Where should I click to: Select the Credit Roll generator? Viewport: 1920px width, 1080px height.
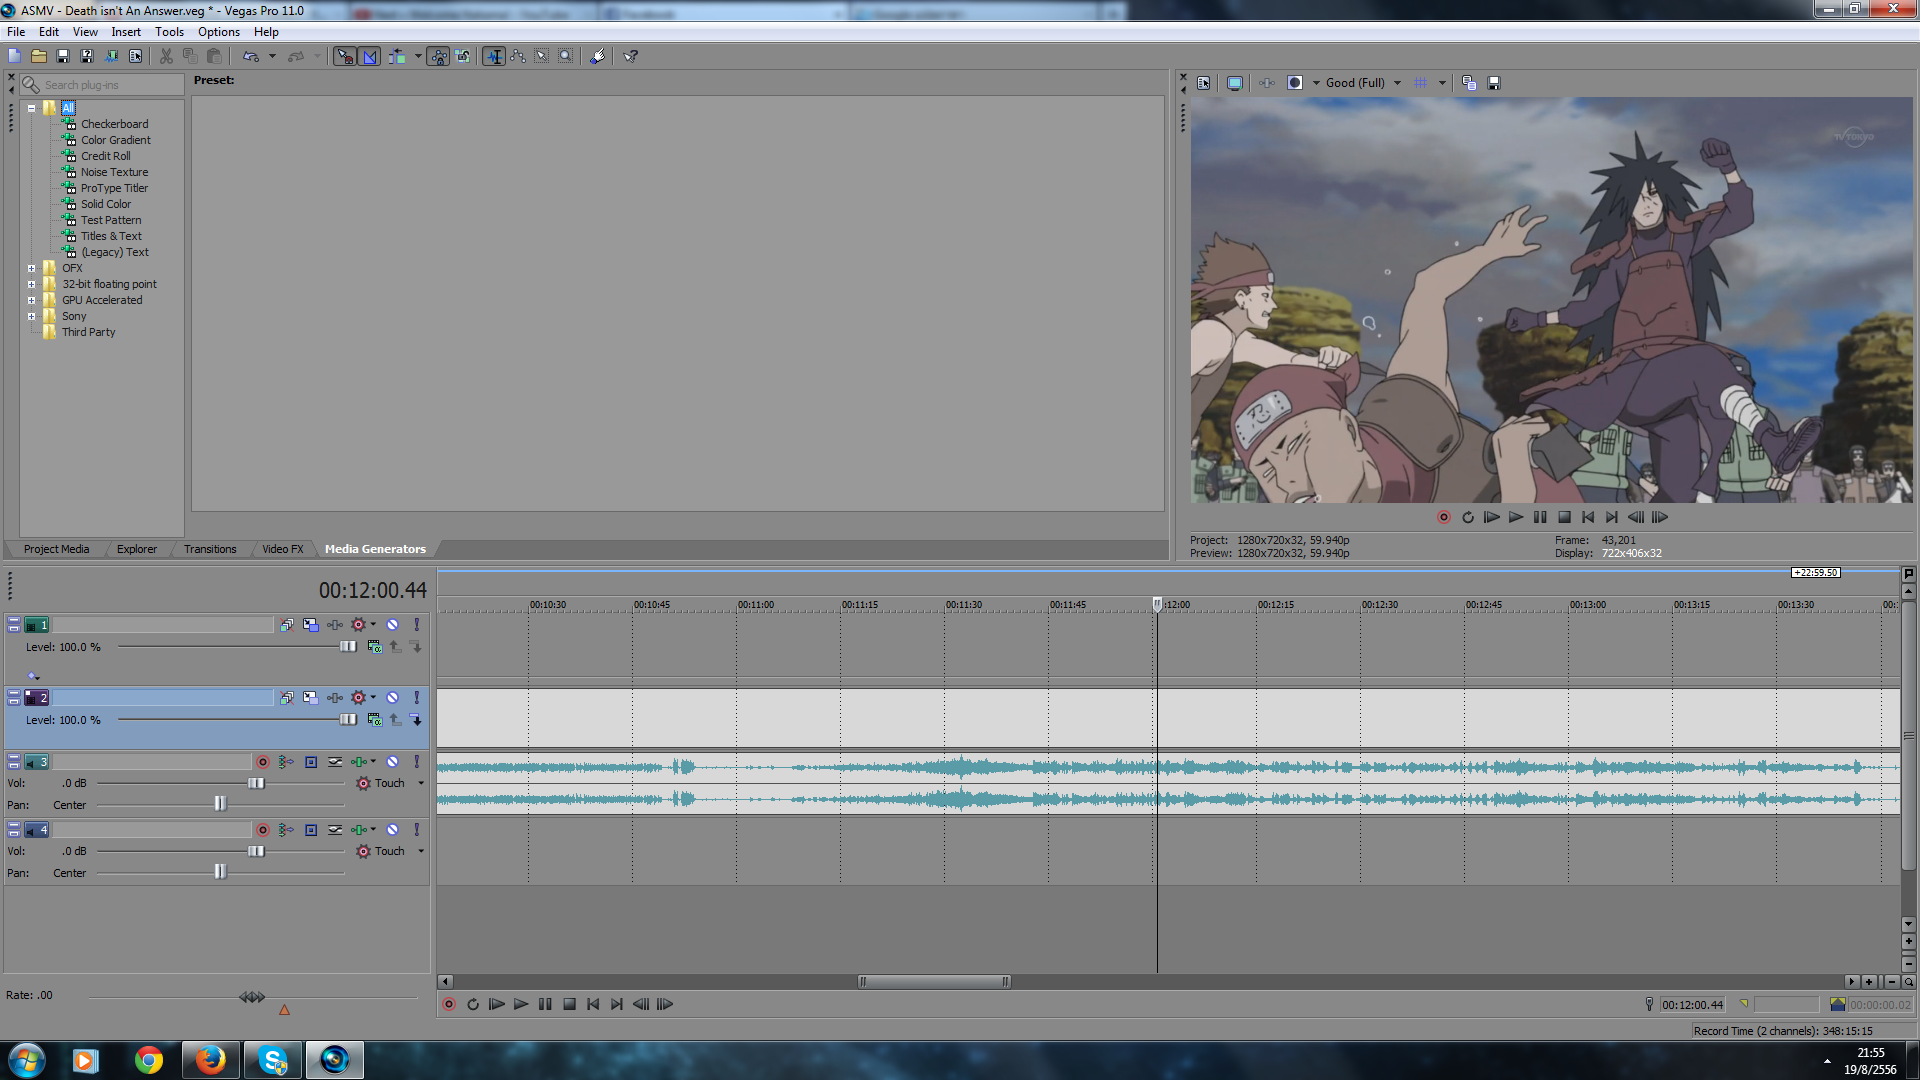[105, 156]
